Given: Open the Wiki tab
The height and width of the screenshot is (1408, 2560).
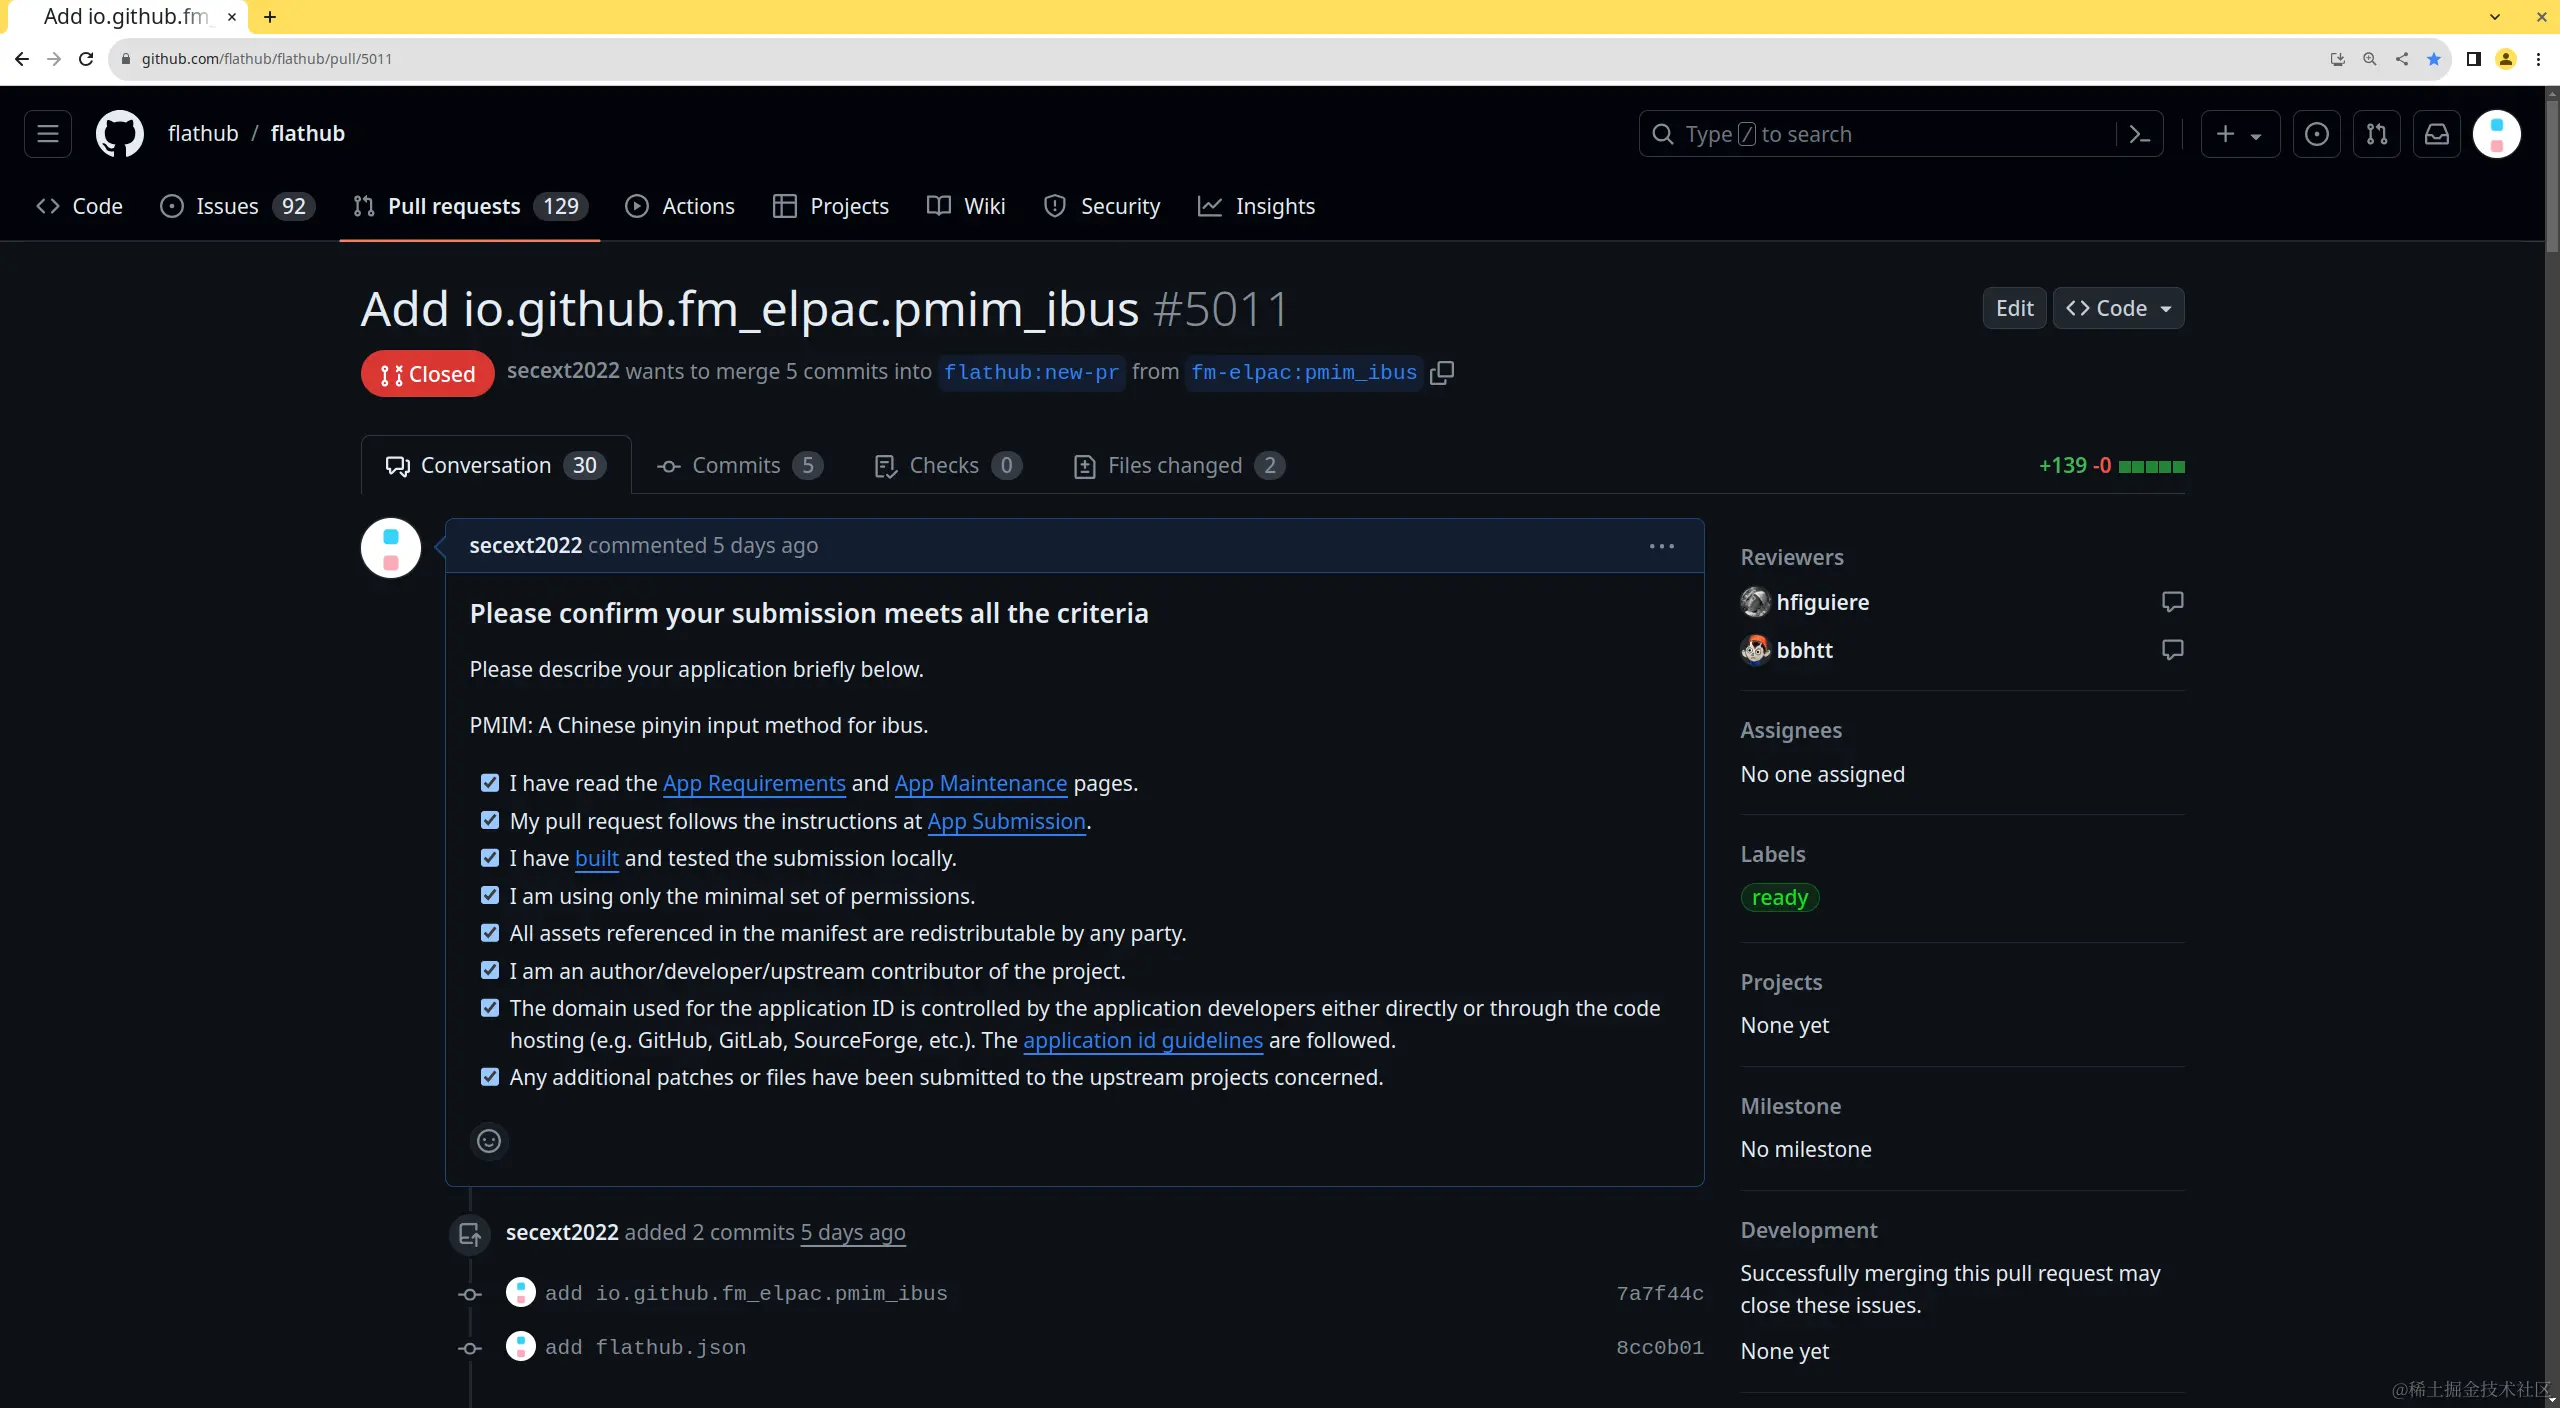Looking at the screenshot, I should (x=966, y=207).
